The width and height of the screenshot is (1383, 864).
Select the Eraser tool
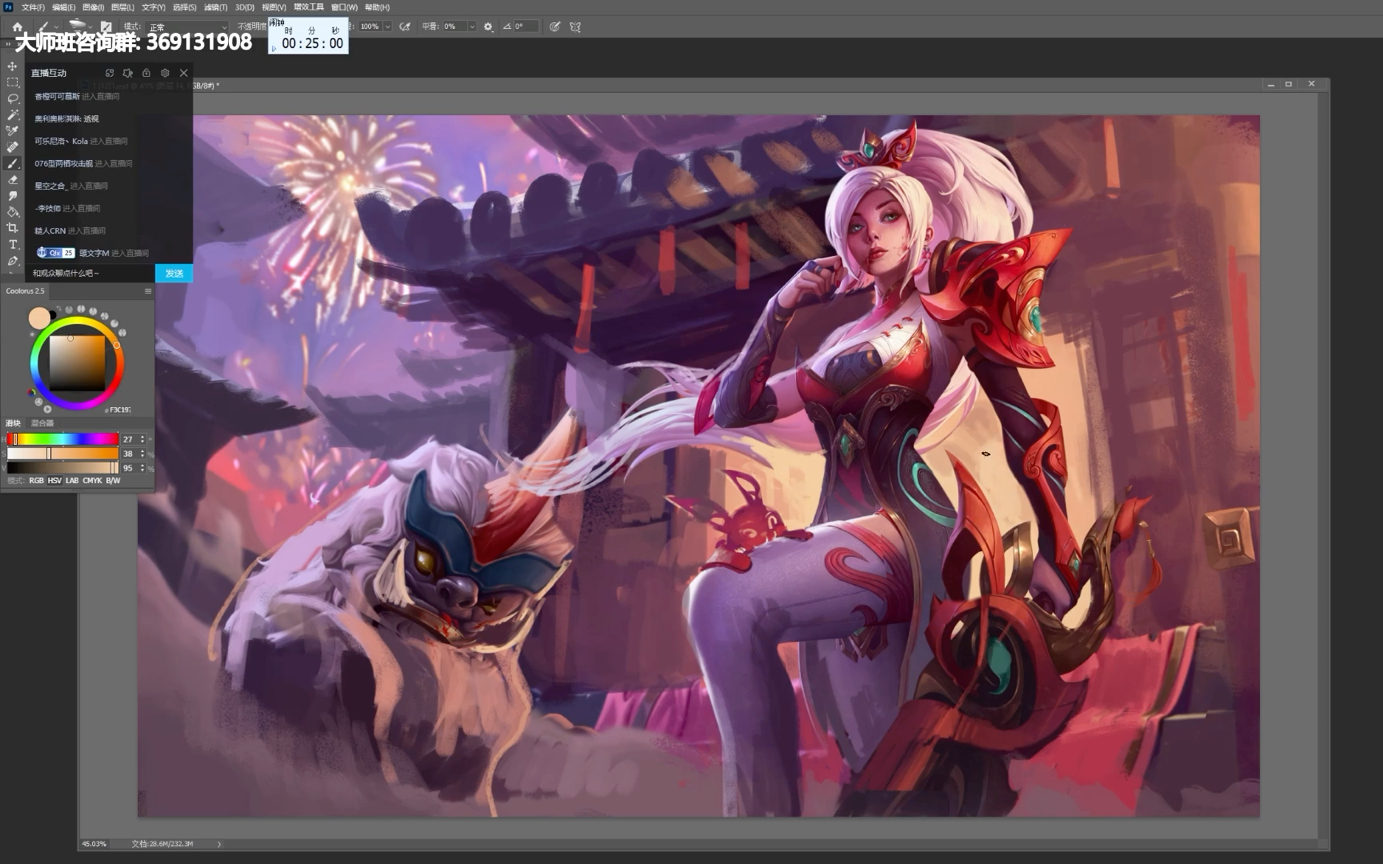(x=13, y=180)
